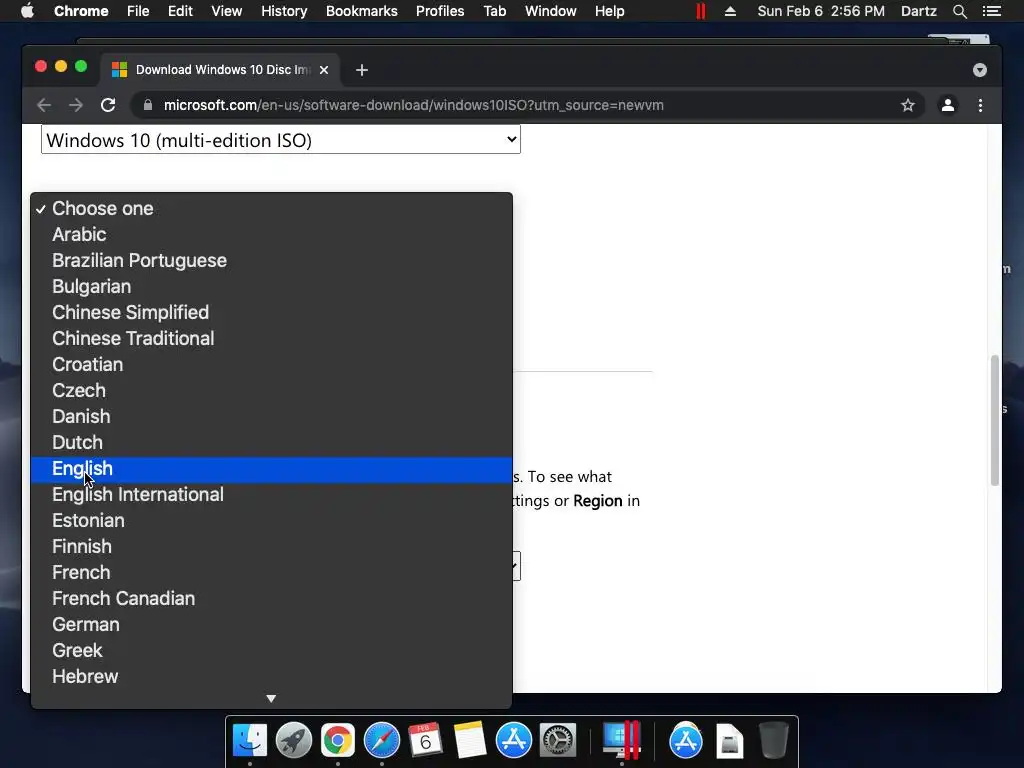This screenshot has width=1024, height=768.
Task: Select German from the list
Action: pos(271,625)
